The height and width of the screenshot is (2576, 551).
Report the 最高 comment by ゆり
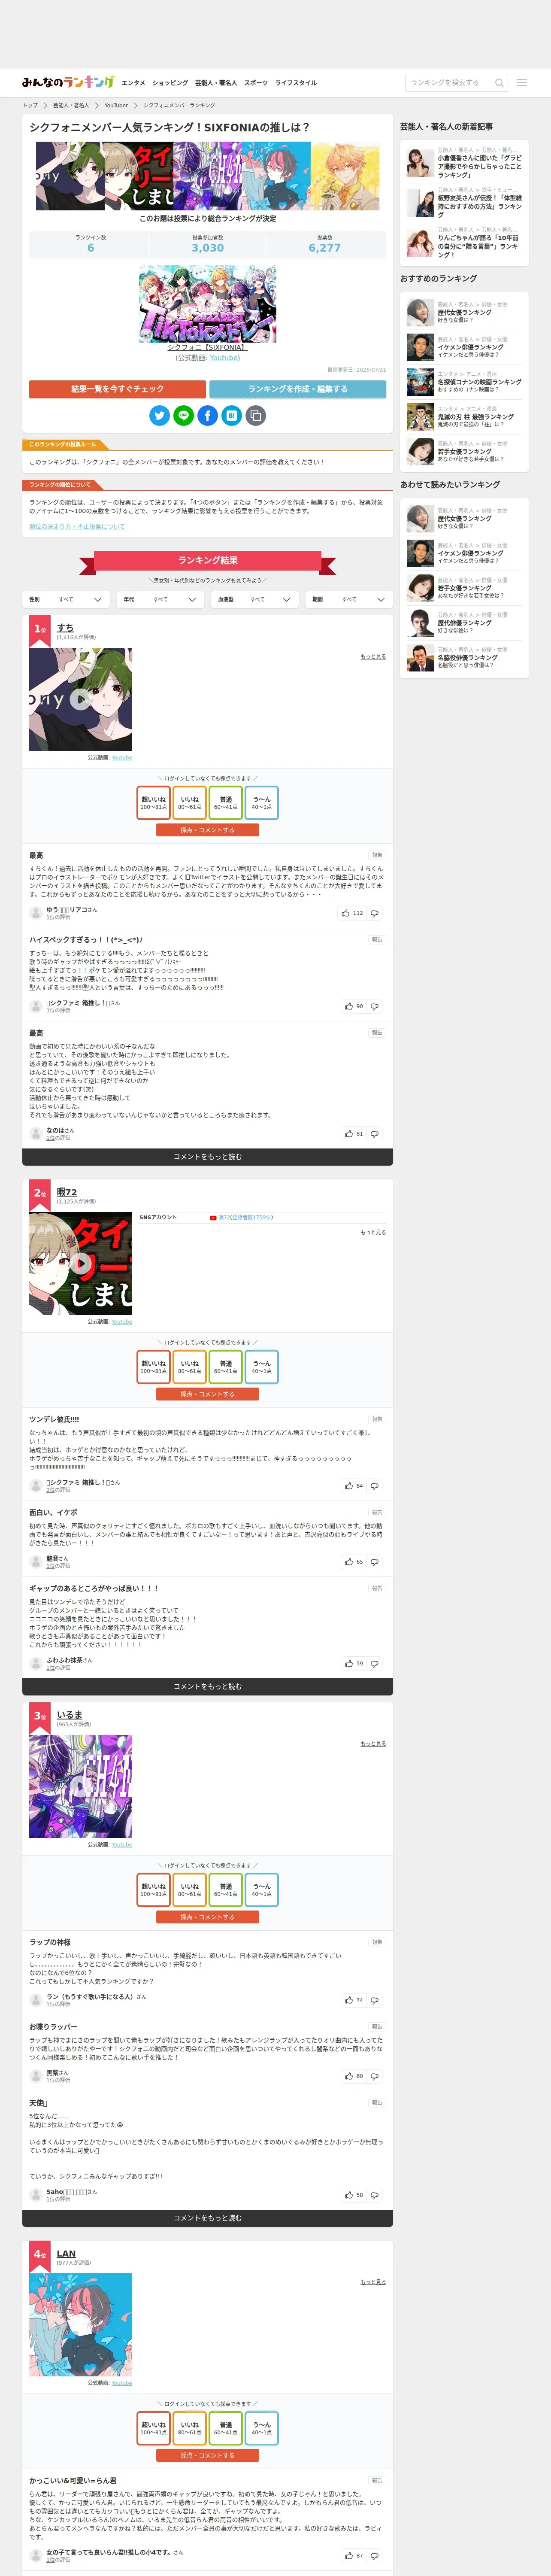pyautogui.click(x=377, y=855)
